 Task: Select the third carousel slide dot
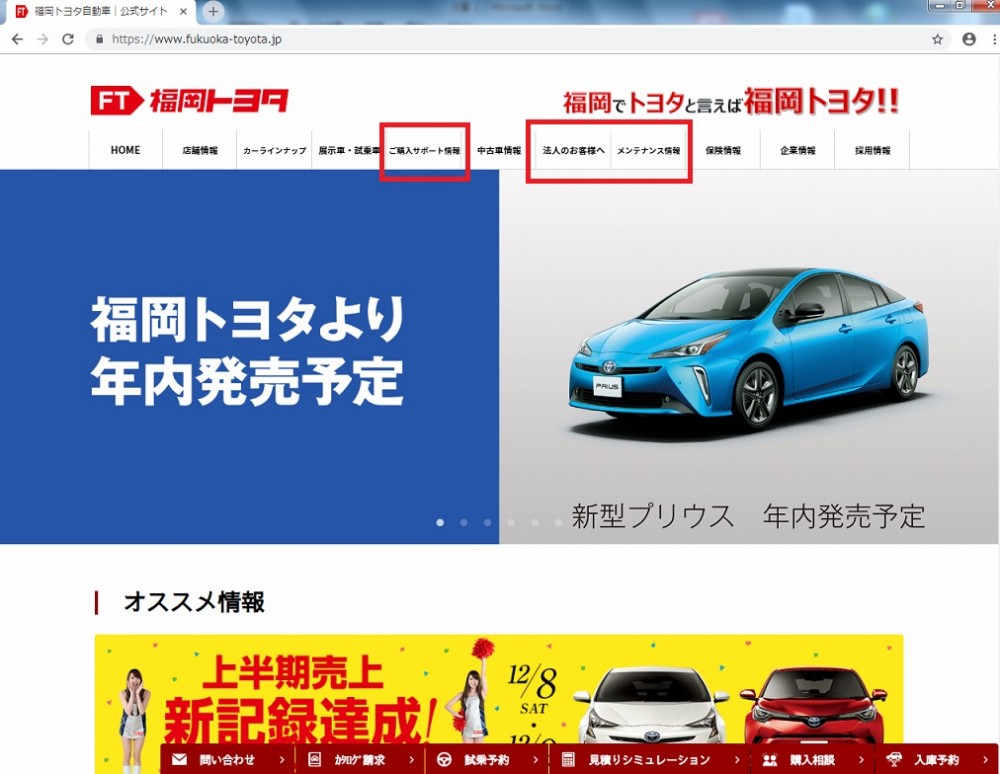pos(487,522)
